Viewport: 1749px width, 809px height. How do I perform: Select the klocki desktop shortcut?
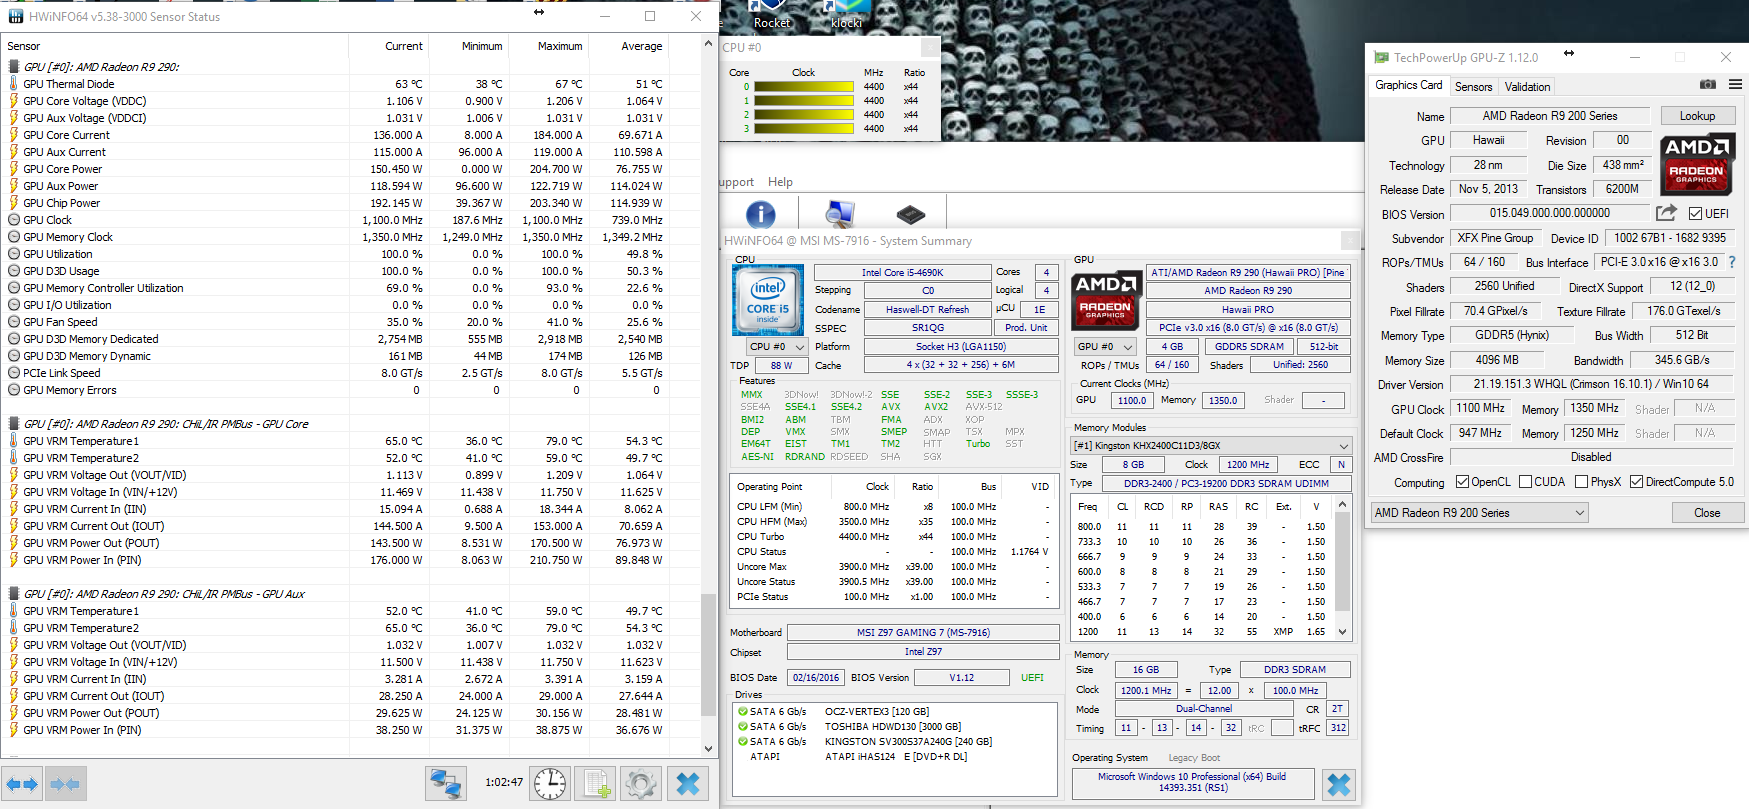[846, 15]
